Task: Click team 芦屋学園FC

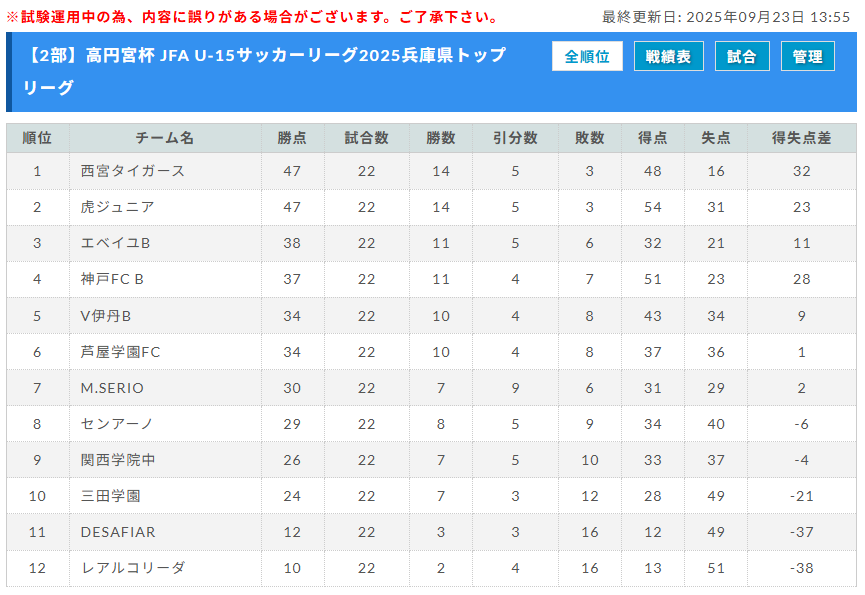Action: click(x=120, y=352)
